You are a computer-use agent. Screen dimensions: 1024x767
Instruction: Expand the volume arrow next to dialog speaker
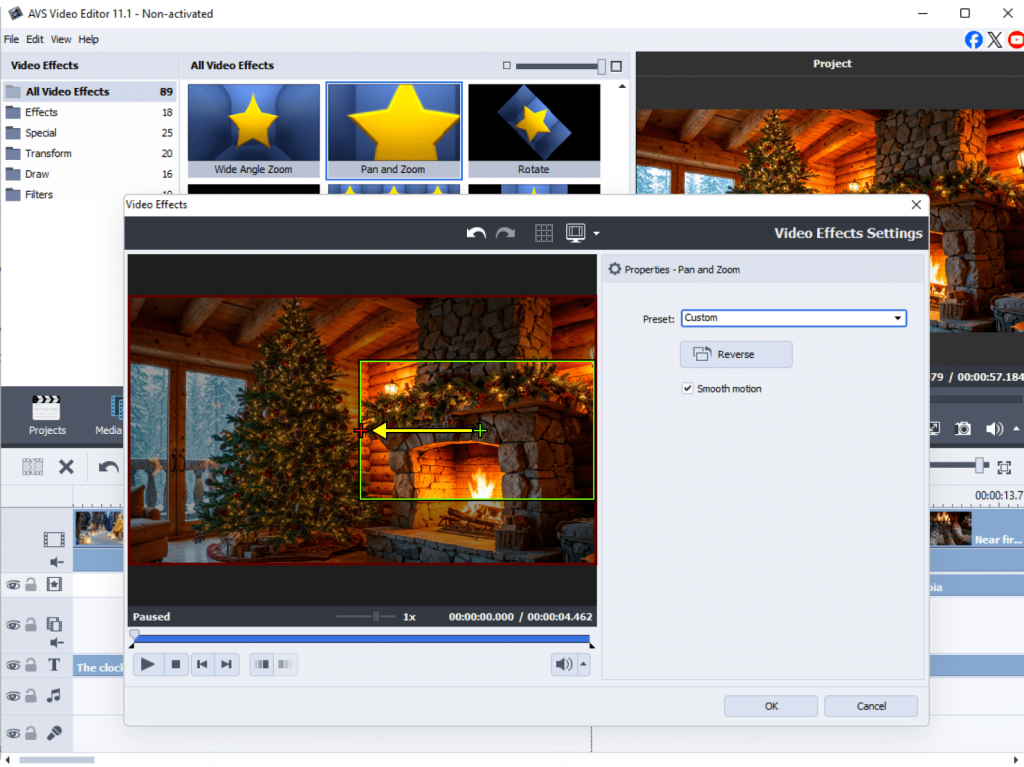[584, 664]
